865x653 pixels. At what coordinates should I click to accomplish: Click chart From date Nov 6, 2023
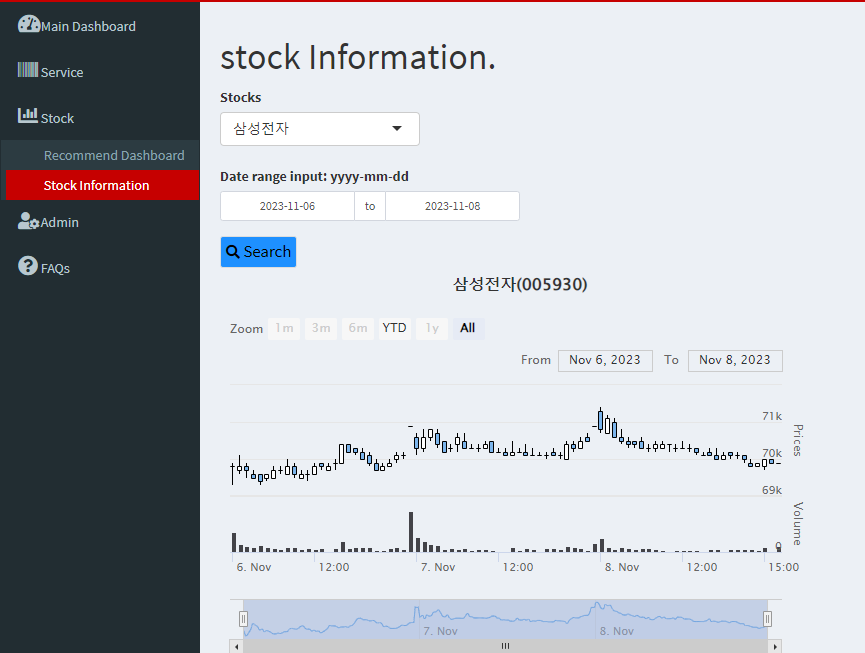click(x=605, y=360)
